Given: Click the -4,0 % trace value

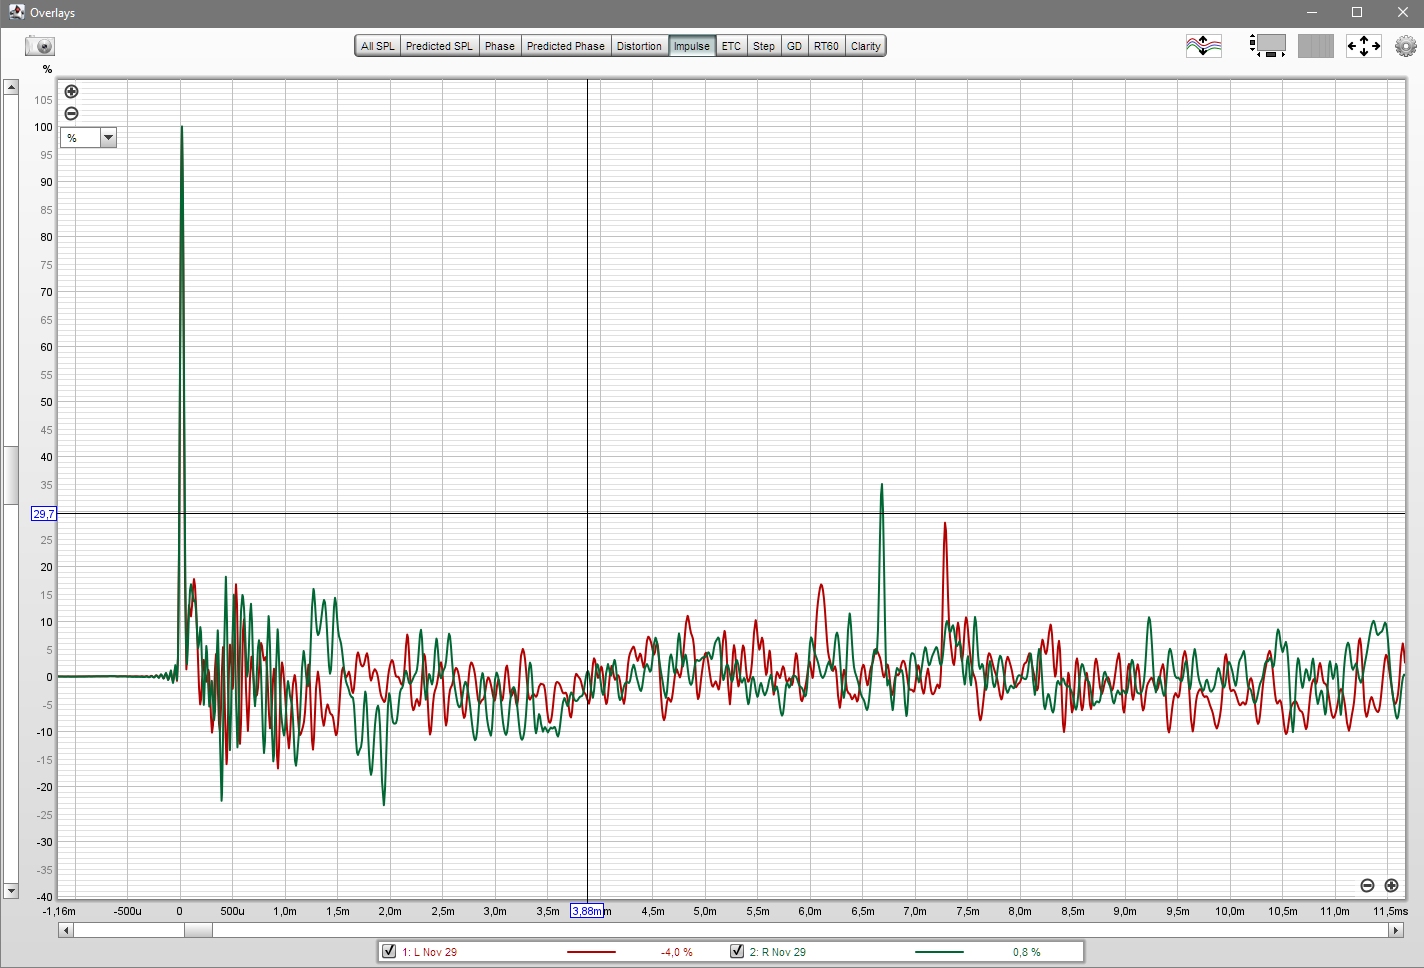Looking at the screenshot, I should click(677, 952).
